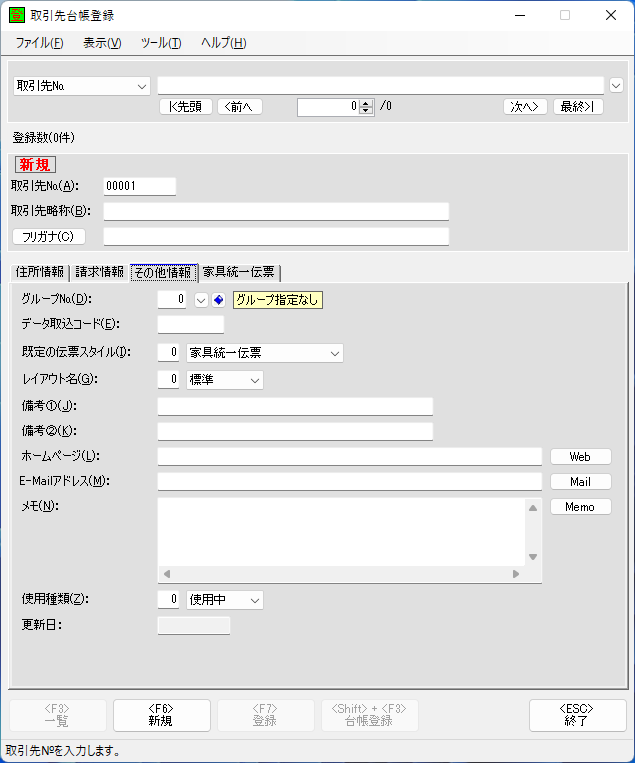
Task: Click the 次へ> next button
Action: tap(525, 106)
